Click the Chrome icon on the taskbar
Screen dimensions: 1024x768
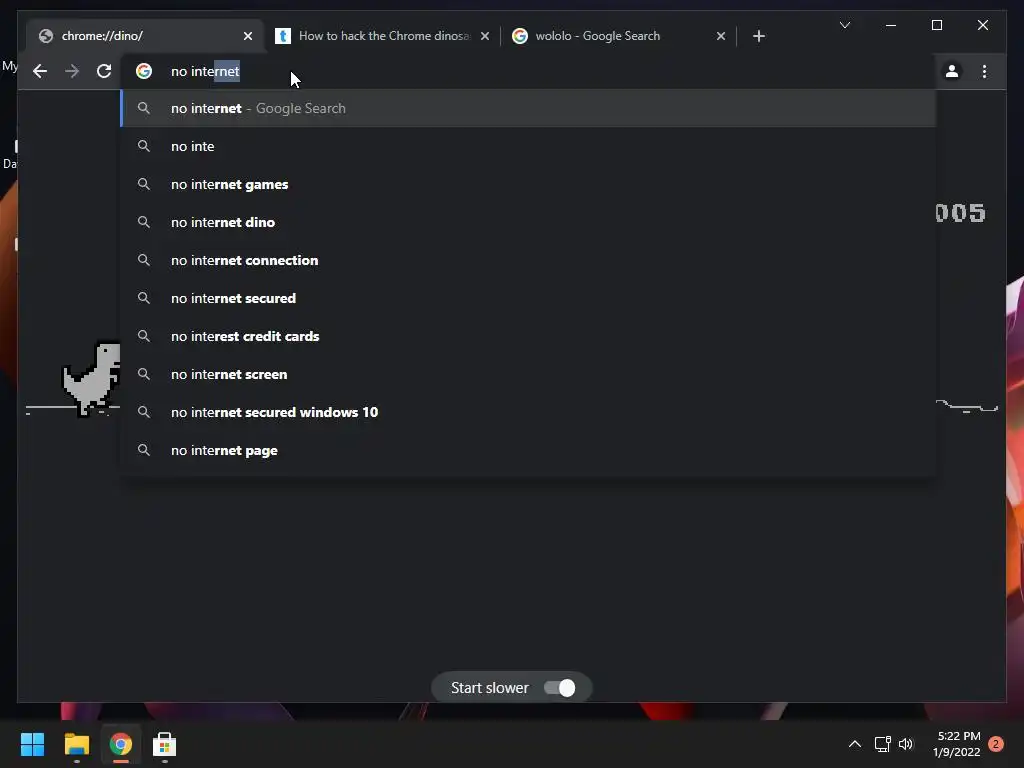[x=120, y=744]
